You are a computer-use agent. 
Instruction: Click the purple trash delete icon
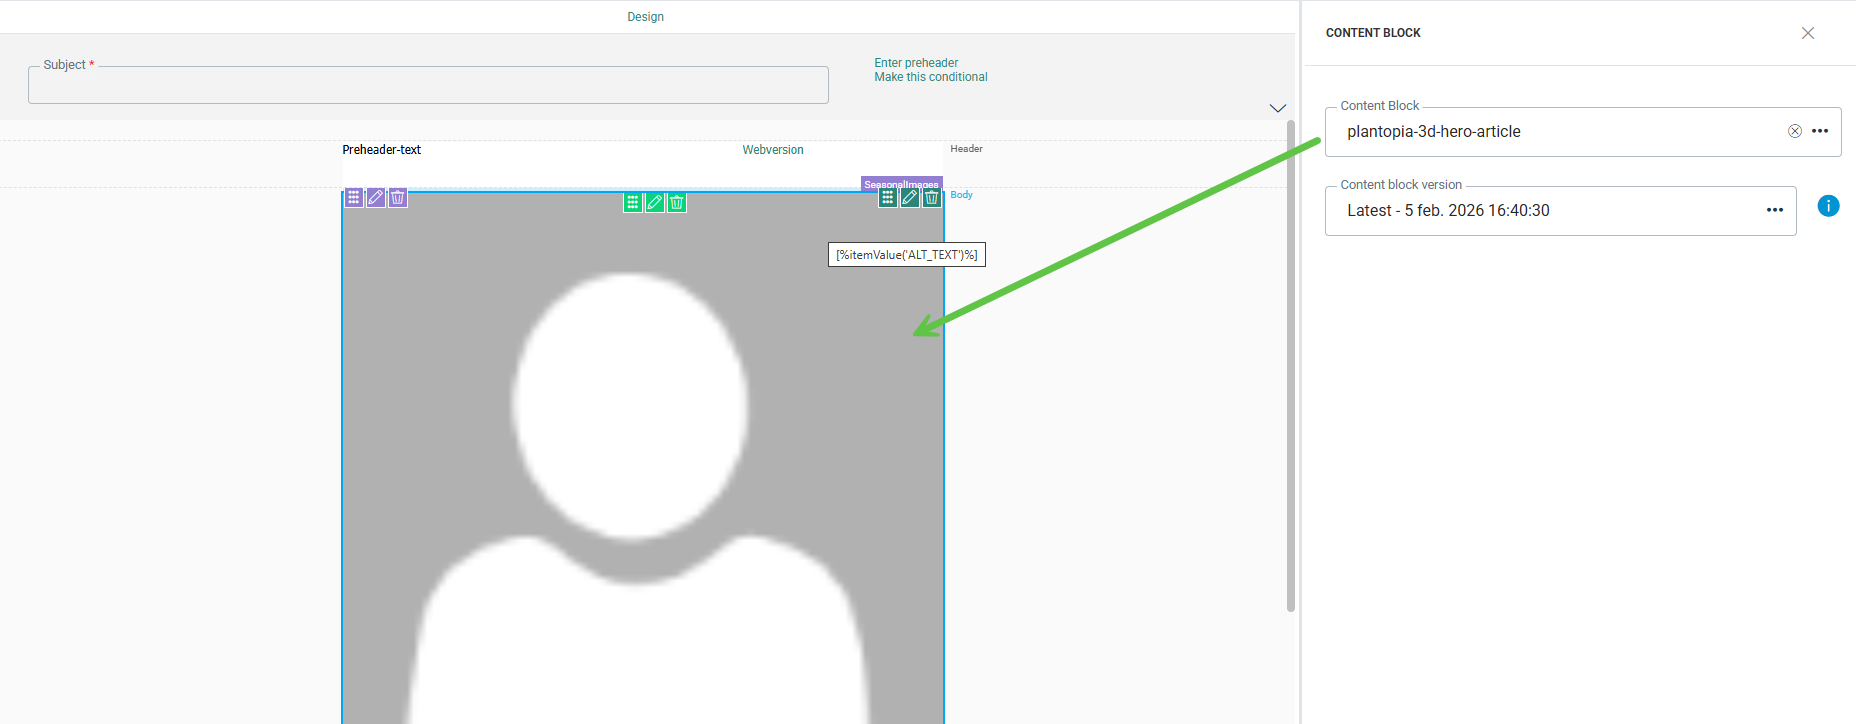pyautogui.click(x=398, y=198)
